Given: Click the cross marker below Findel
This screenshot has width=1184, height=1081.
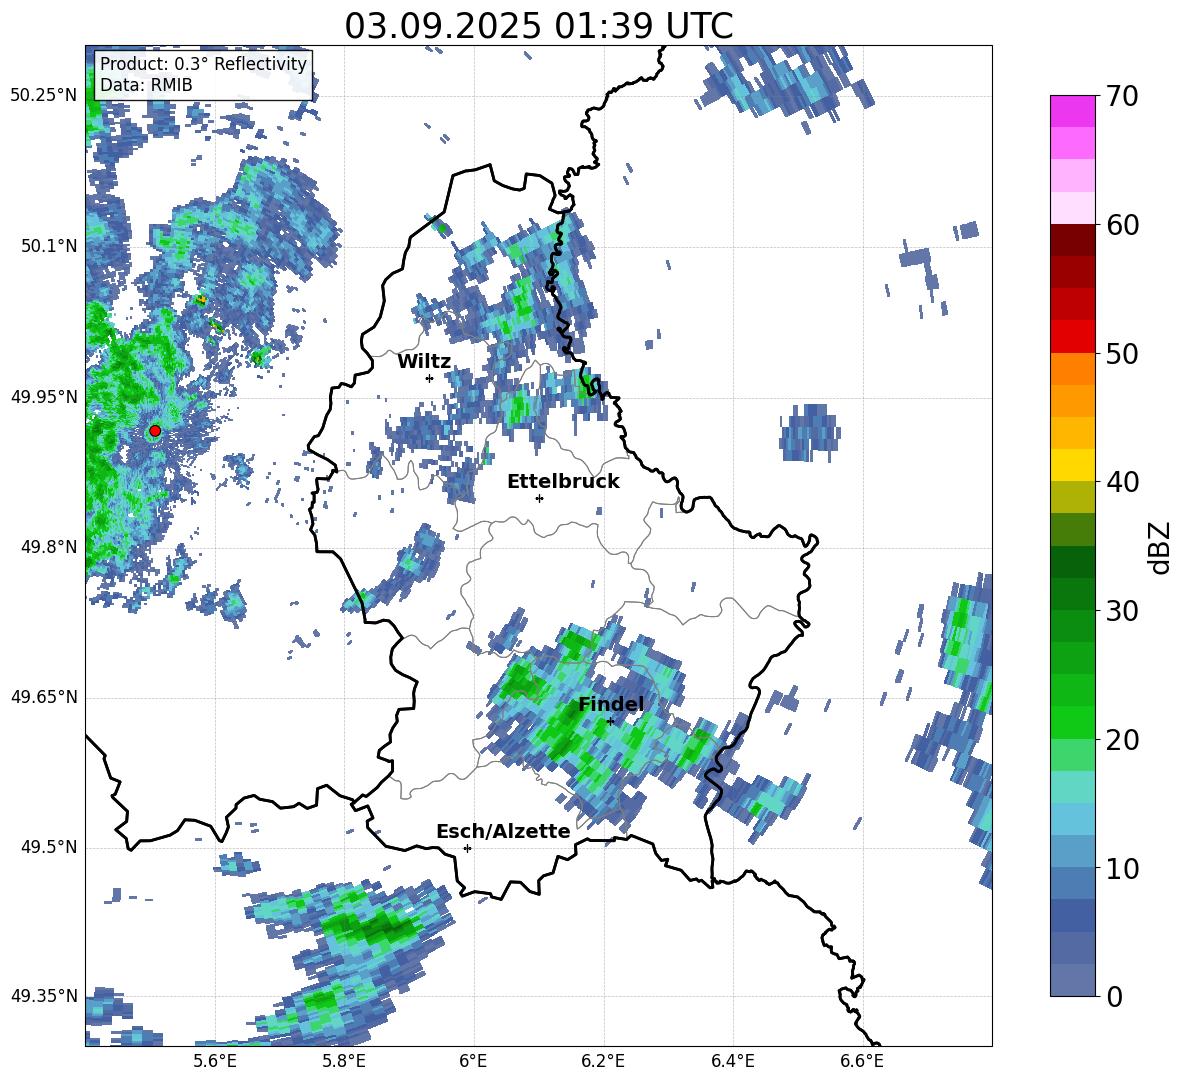Looking at the screenshot, I should (x=610, y=721).
